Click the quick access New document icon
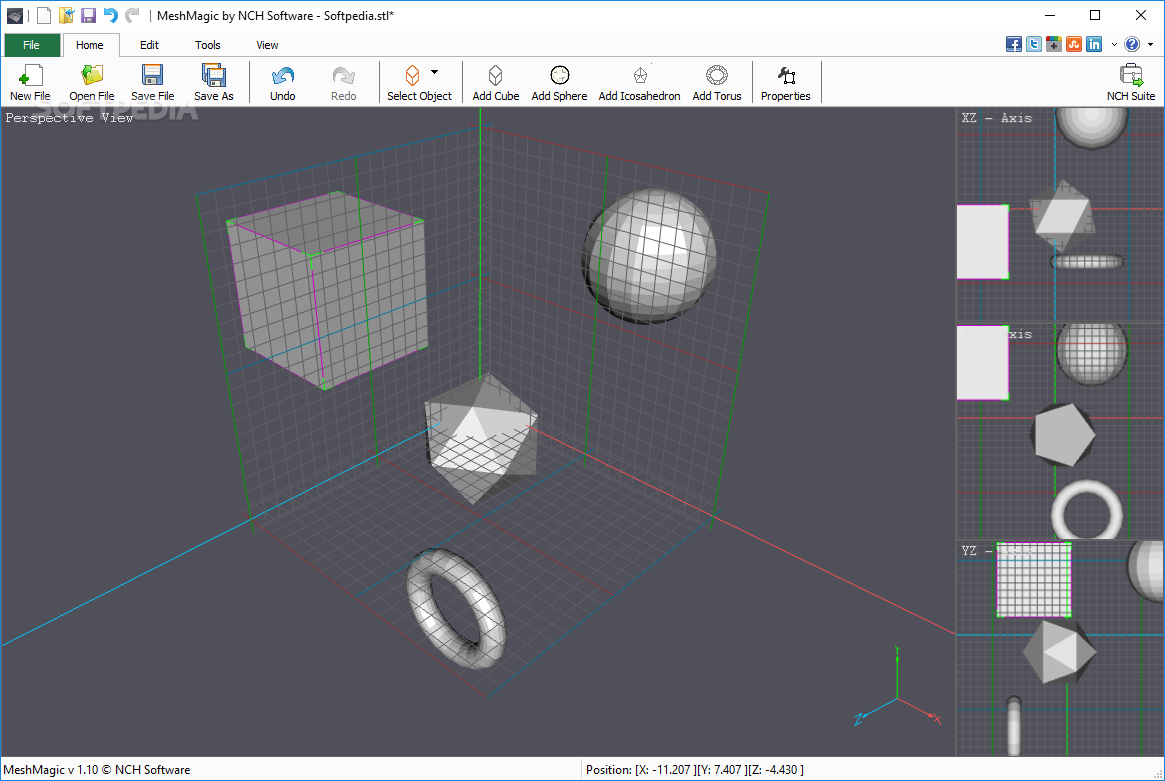 [45, 15]
